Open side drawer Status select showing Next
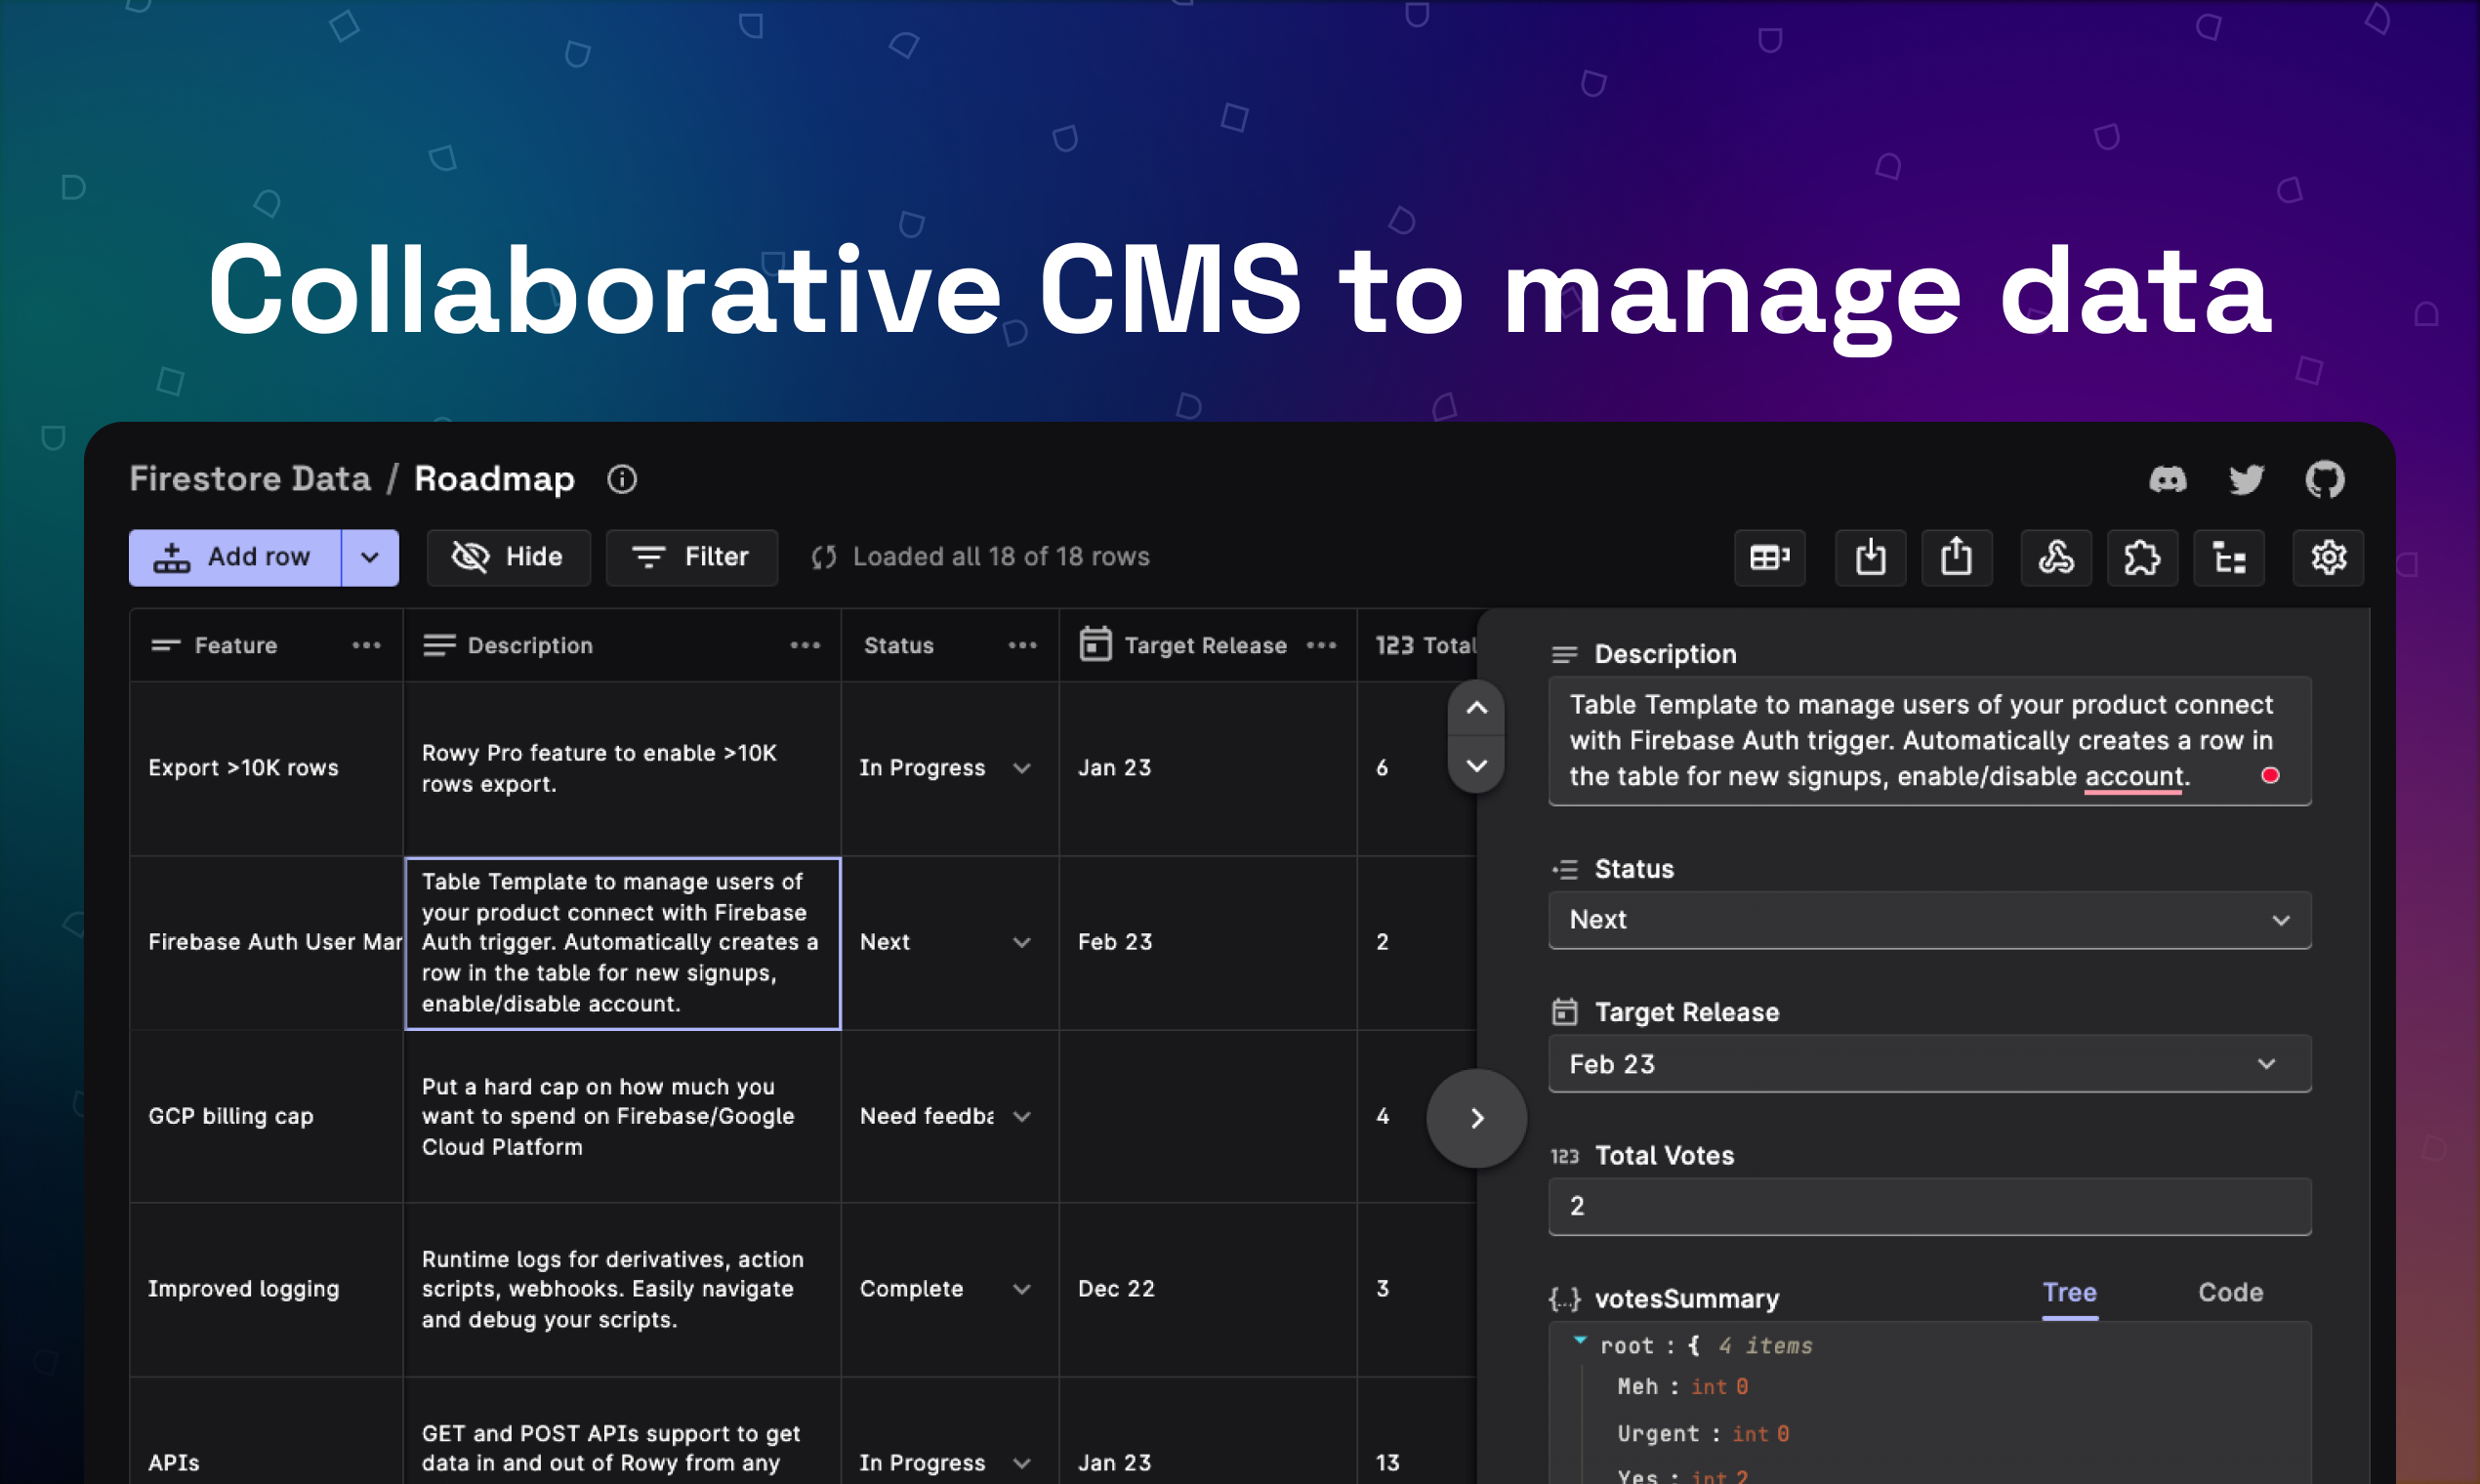 tap(1929, 920)
